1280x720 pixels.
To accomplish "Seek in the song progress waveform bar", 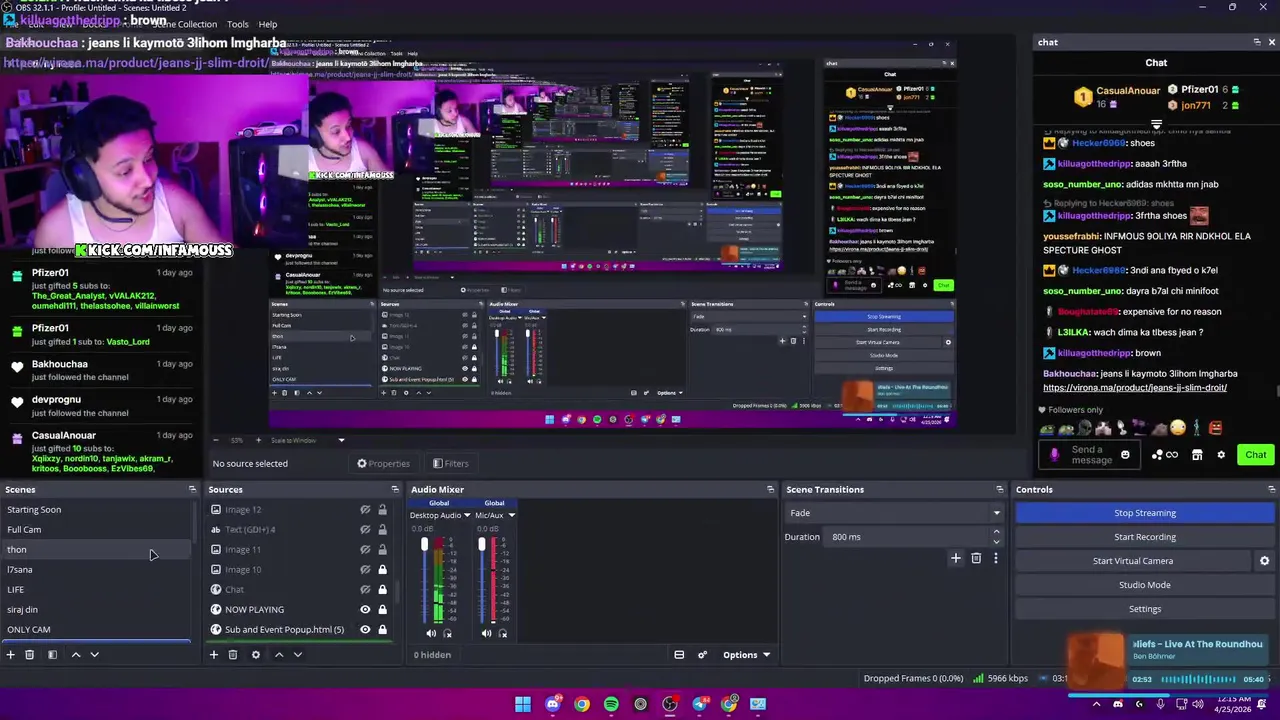I will pos(1197,680).
